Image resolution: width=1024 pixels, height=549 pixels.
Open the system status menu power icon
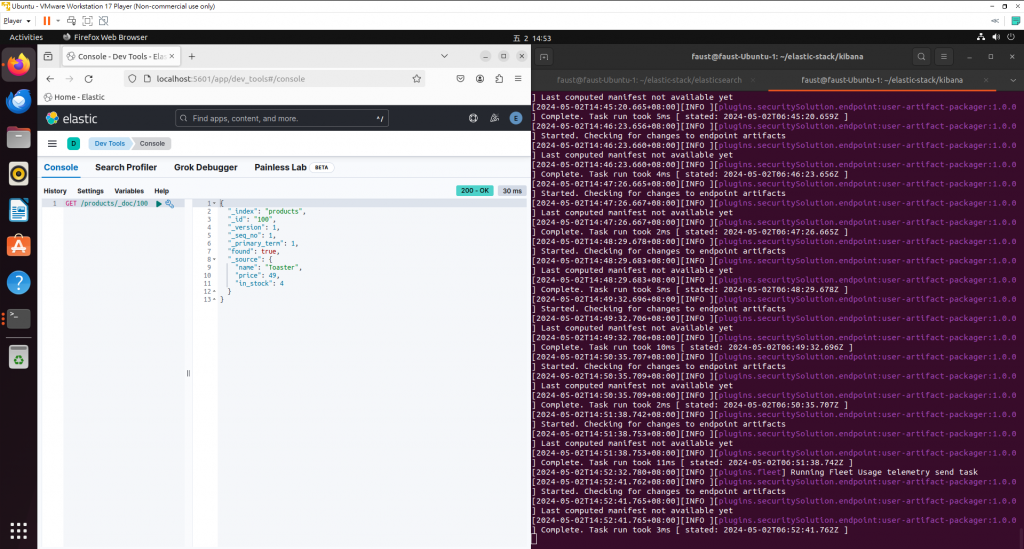(1011, 37)
